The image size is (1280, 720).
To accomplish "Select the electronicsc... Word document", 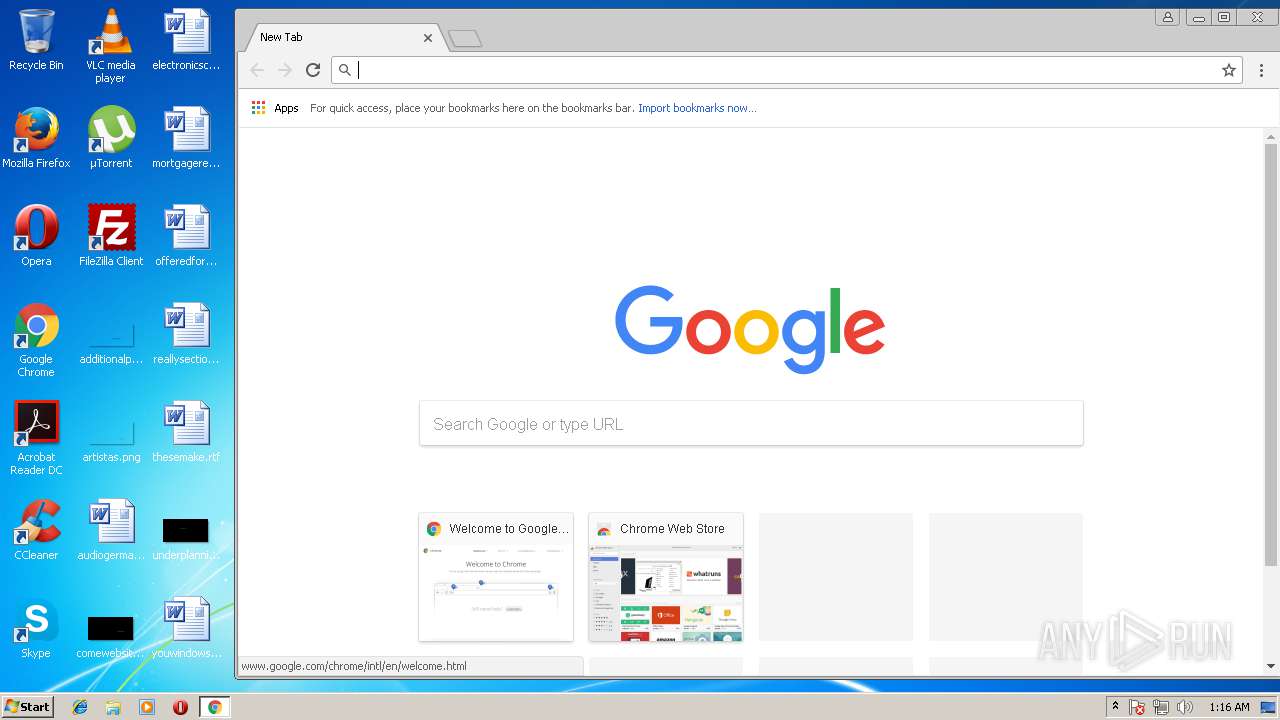I will tap(186, 40).
